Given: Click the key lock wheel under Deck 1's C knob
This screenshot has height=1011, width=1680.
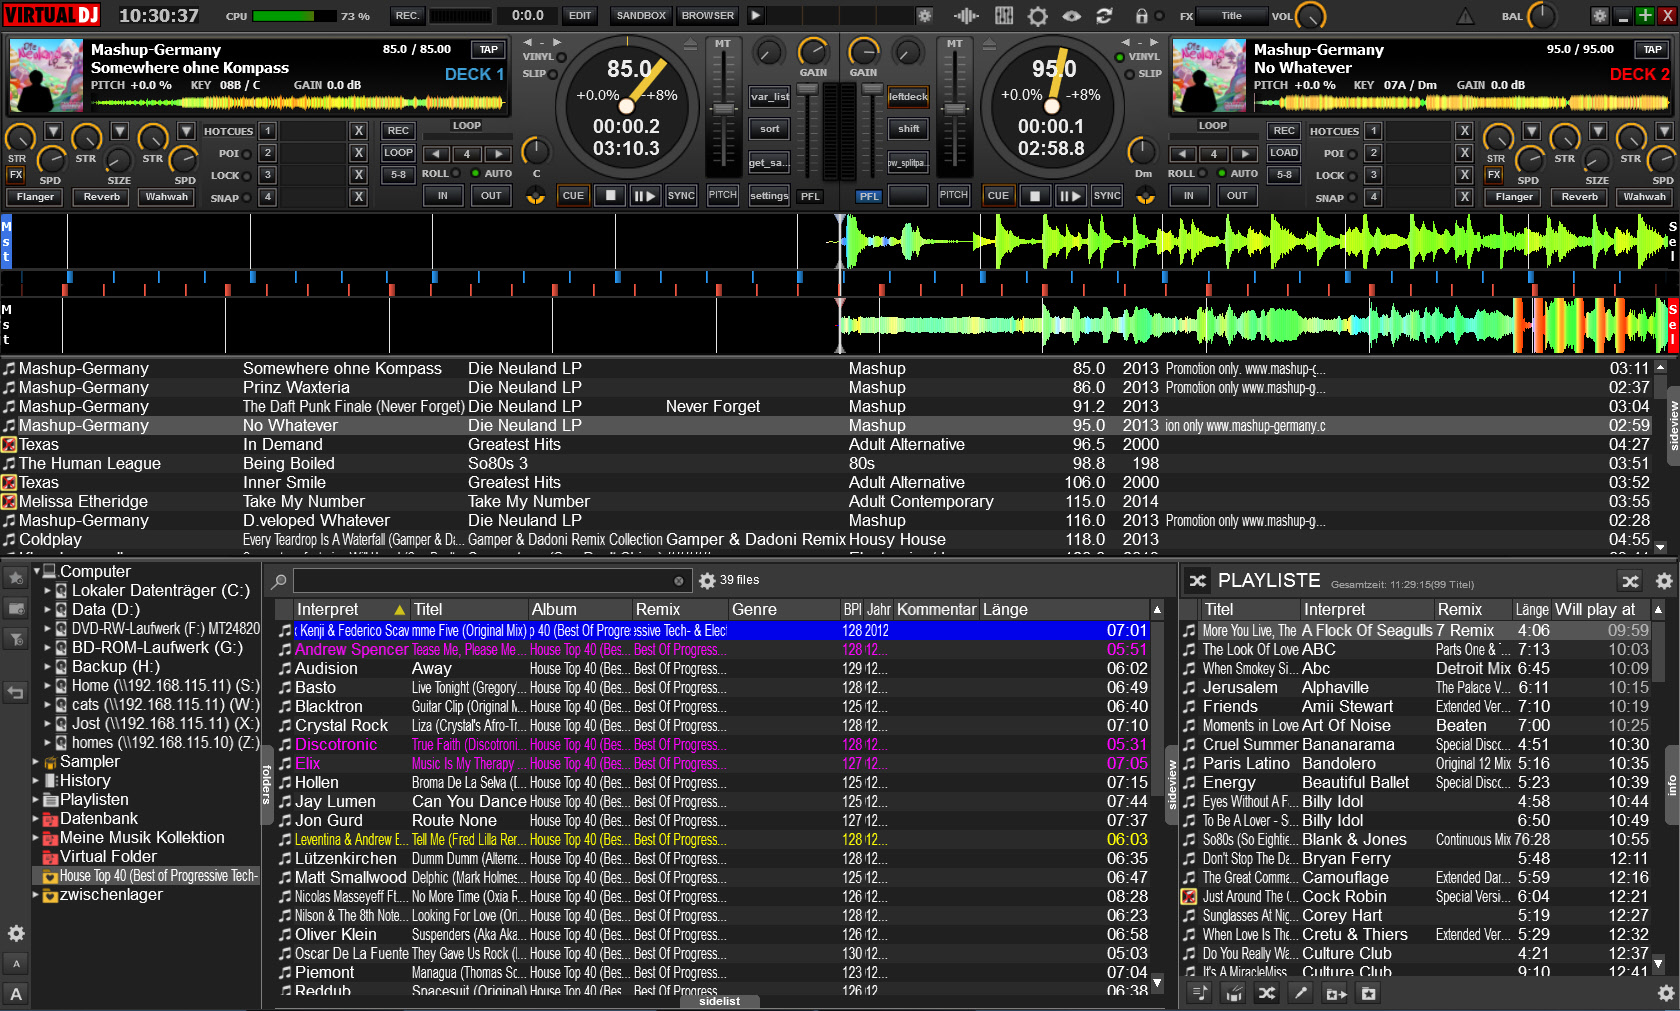Looking at the screenshot, I should pos(536,196).
